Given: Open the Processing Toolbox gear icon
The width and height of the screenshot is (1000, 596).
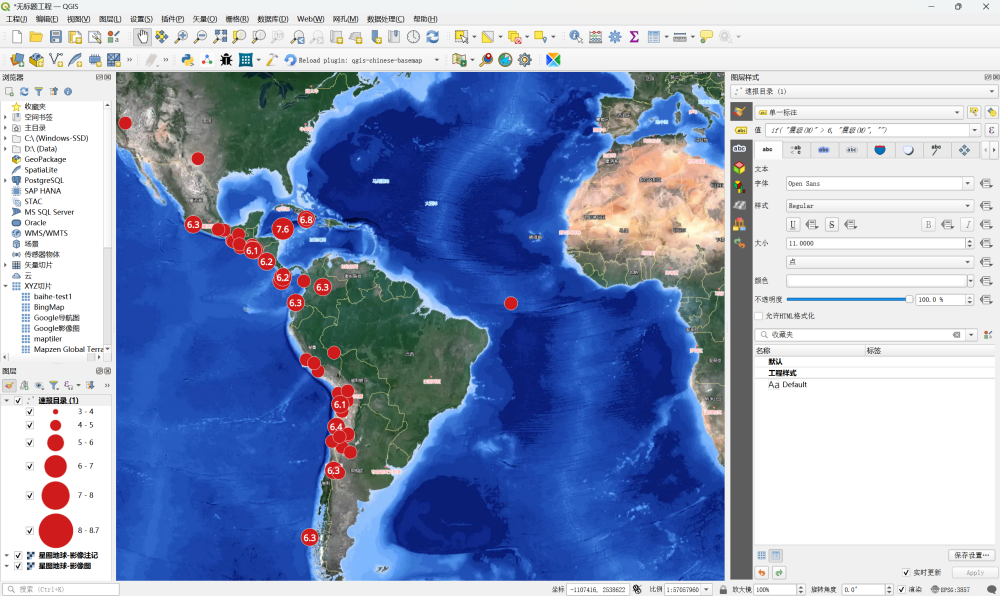Looking at the screenshot, I should [x=615, y=37].
